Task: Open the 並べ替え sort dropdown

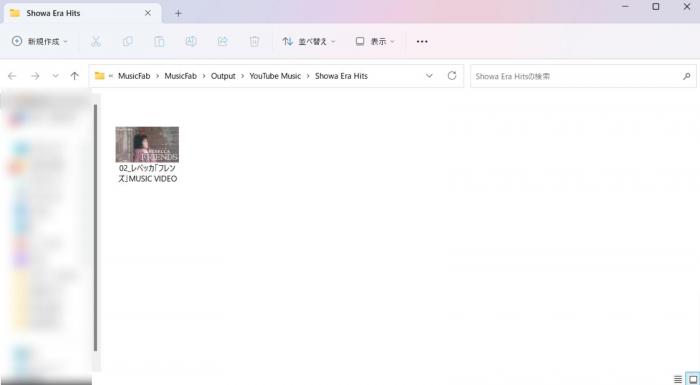Action: (x=308, y=42)
